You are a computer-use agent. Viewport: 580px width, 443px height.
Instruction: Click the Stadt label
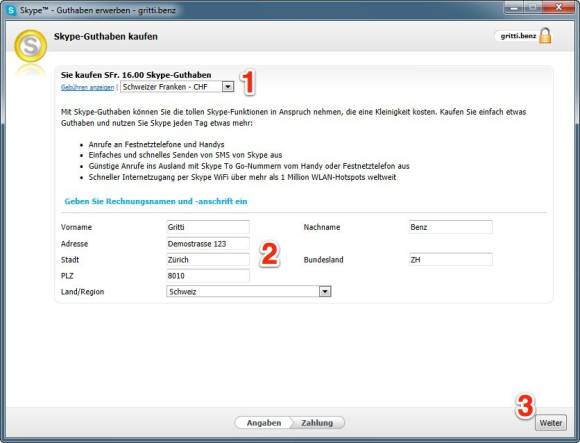(x=70, y=260)
